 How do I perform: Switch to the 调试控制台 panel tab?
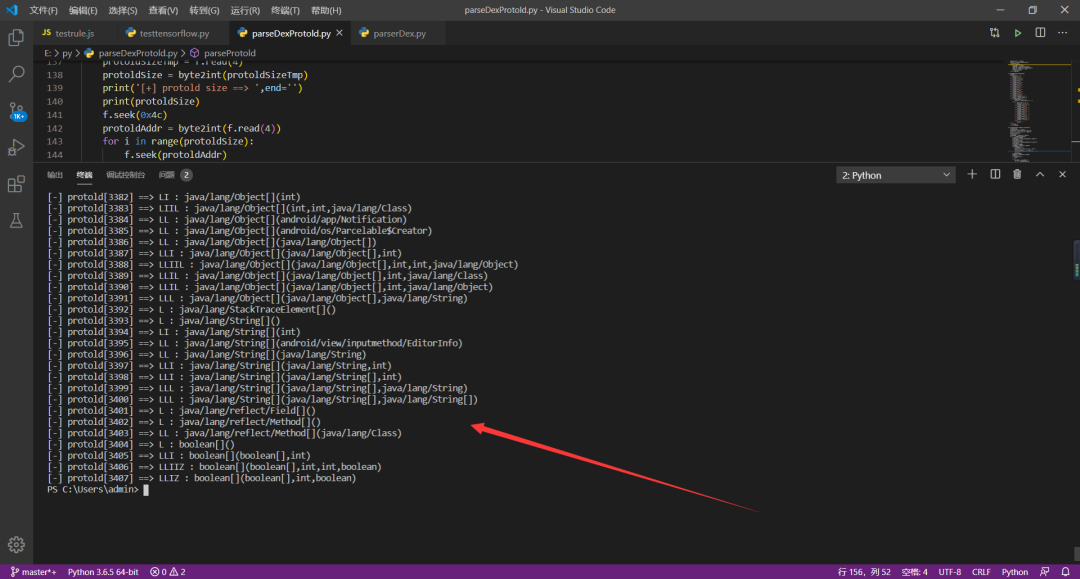(125, 175)
